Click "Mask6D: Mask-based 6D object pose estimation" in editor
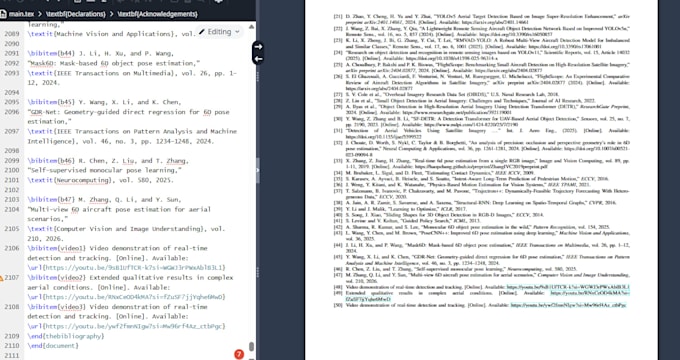The width and height of the screenshot is (680, 360). click(114, 63)
